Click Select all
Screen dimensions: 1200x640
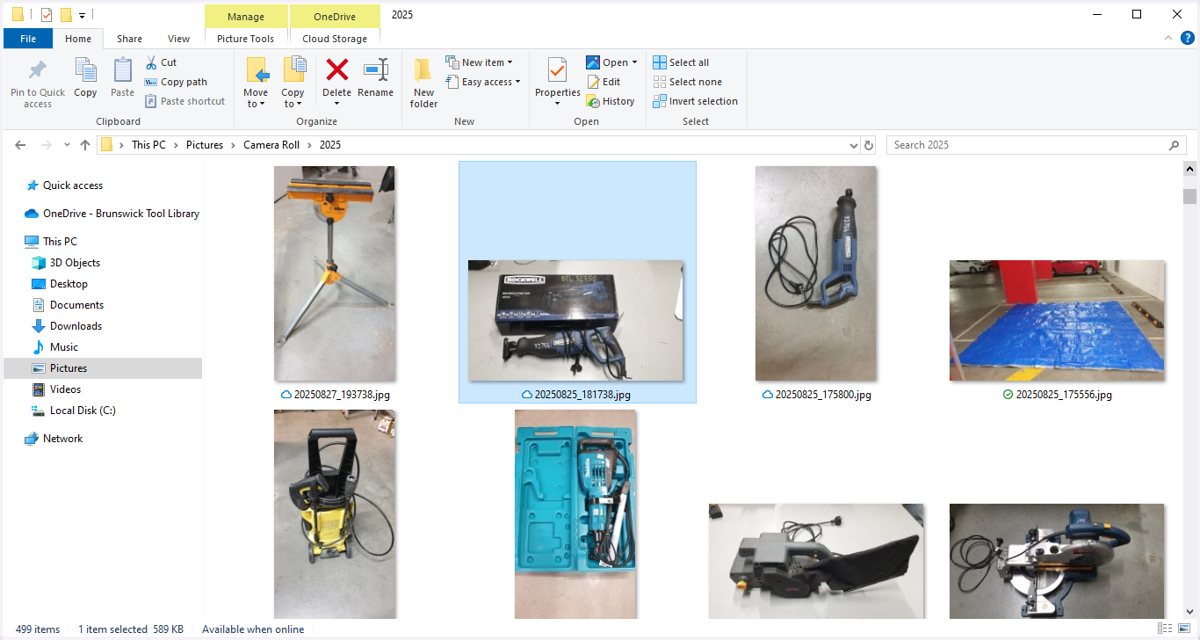tap(681, 62)
